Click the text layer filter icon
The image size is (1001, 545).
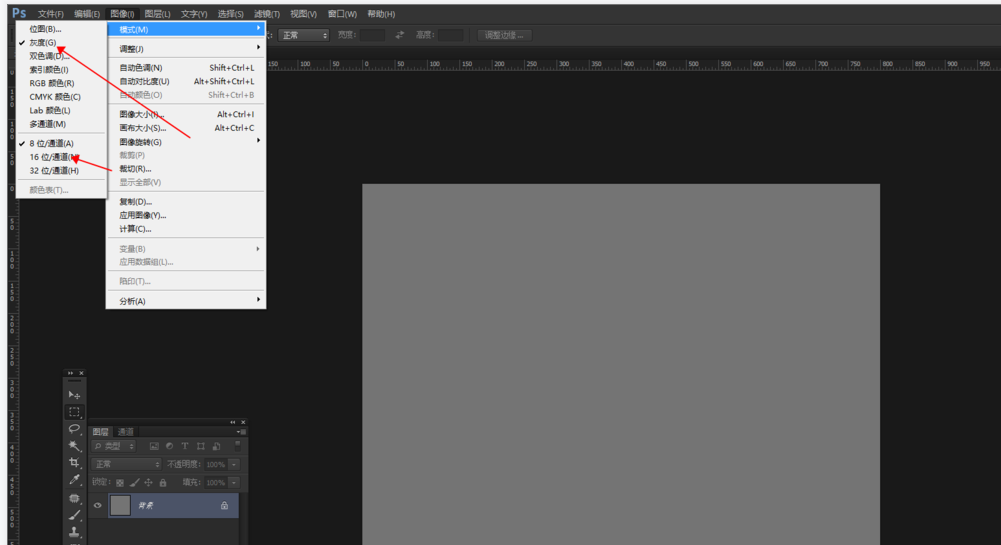click(x=185, y=446)
